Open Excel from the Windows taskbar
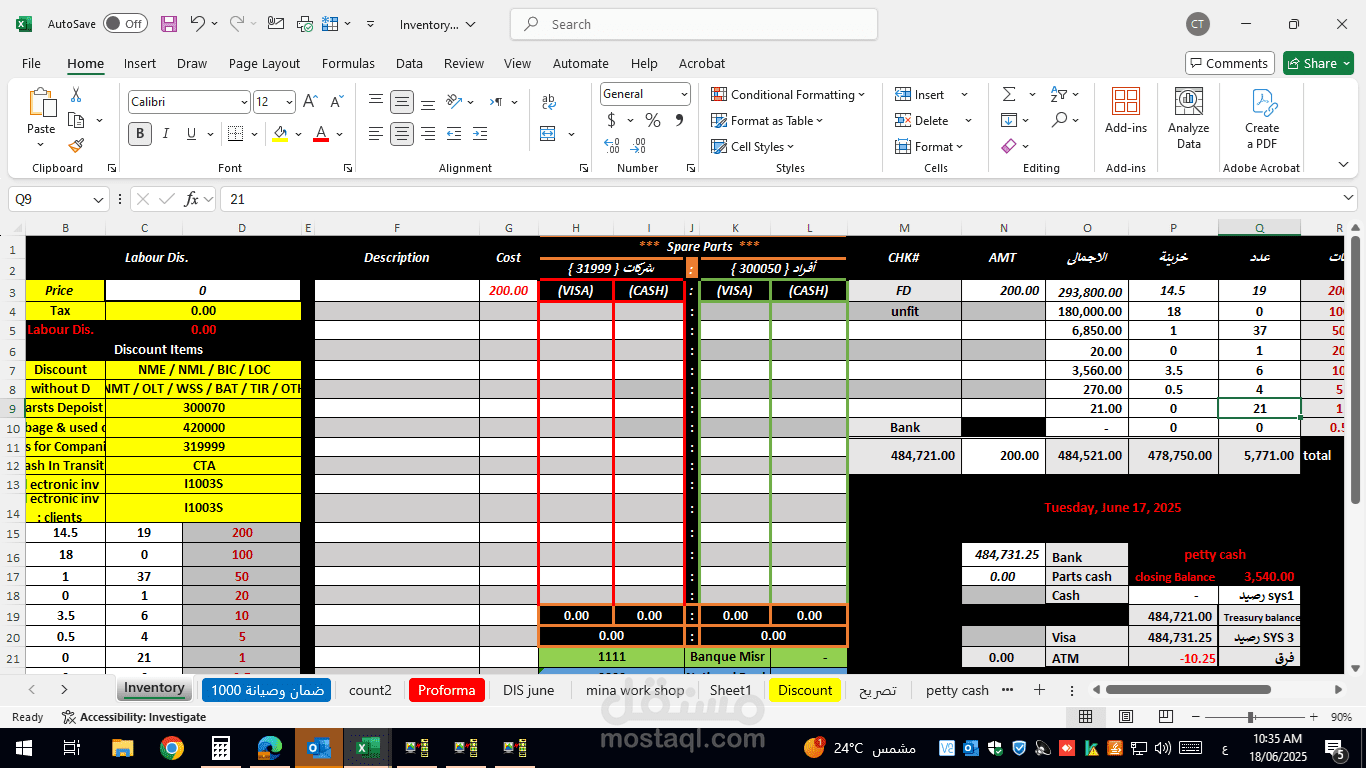Screen dimensions: 1366x768 point(366,748)
